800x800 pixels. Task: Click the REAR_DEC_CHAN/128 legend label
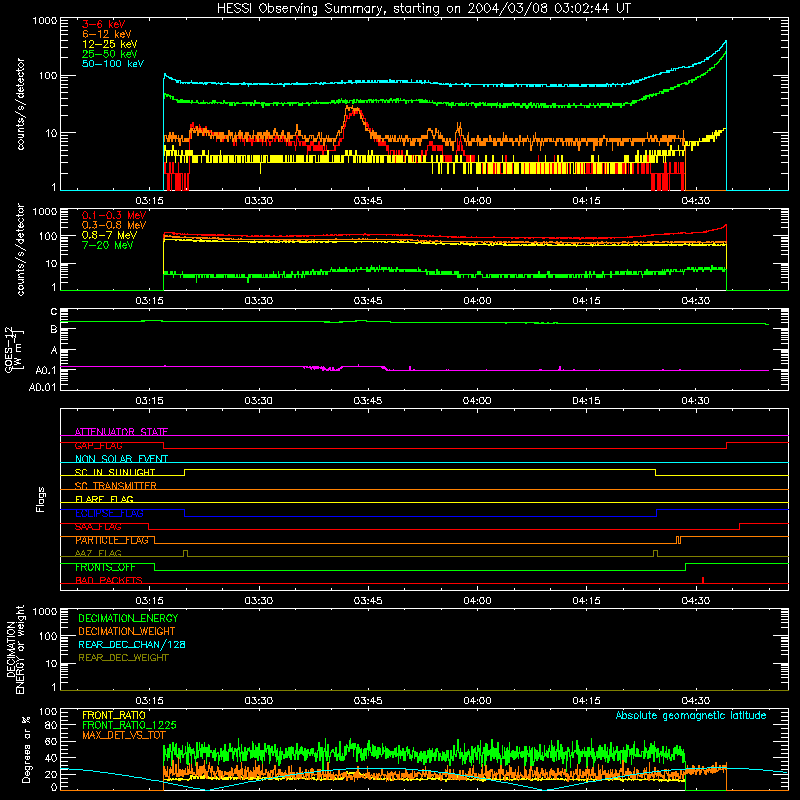click(x=132, y=644)
